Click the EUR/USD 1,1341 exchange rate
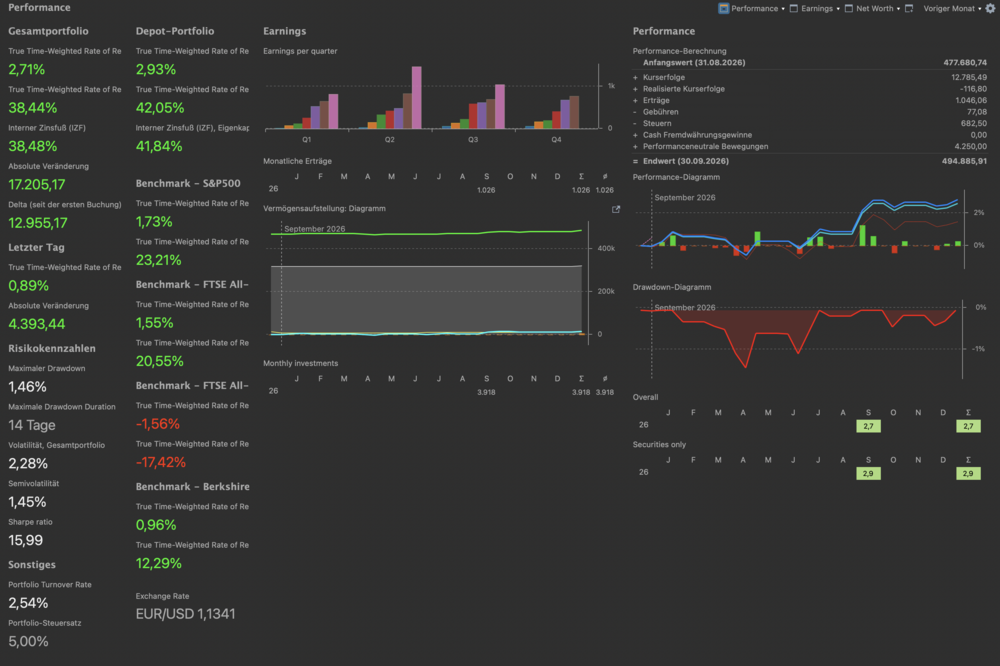 point(186,614)
